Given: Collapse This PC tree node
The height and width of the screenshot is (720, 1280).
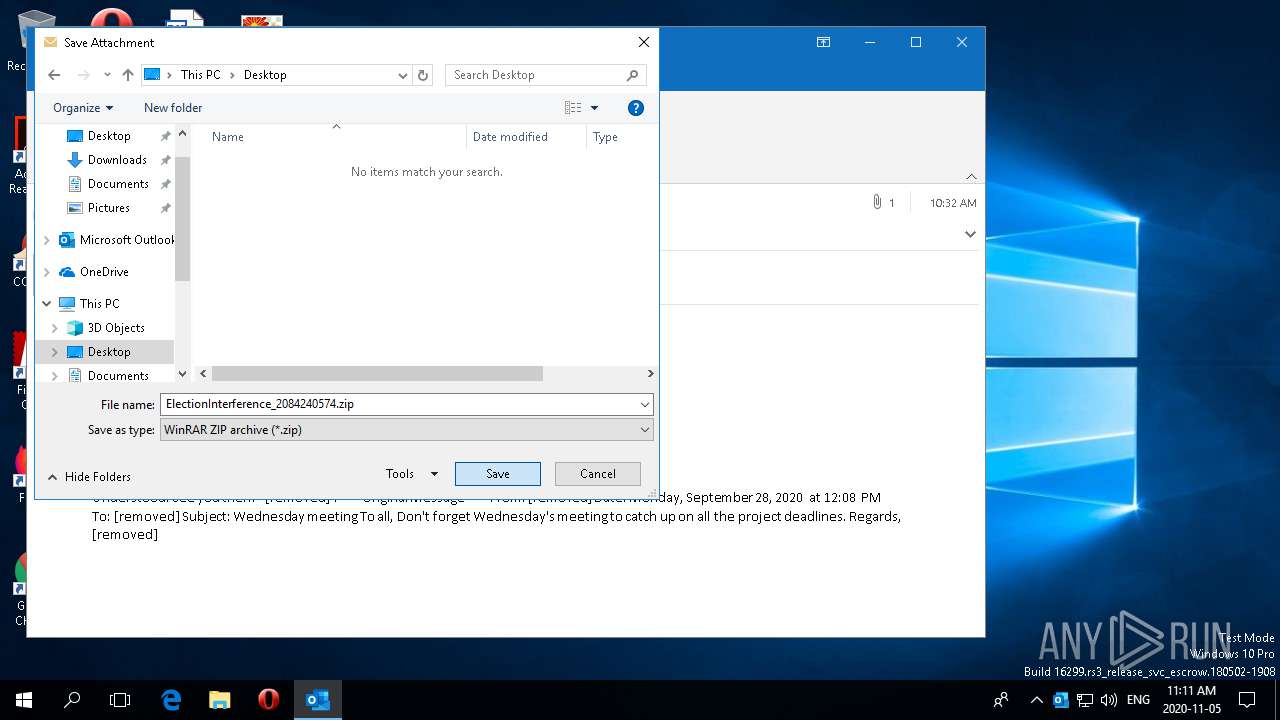Looking at the screenshot, I should pos(46,304).
